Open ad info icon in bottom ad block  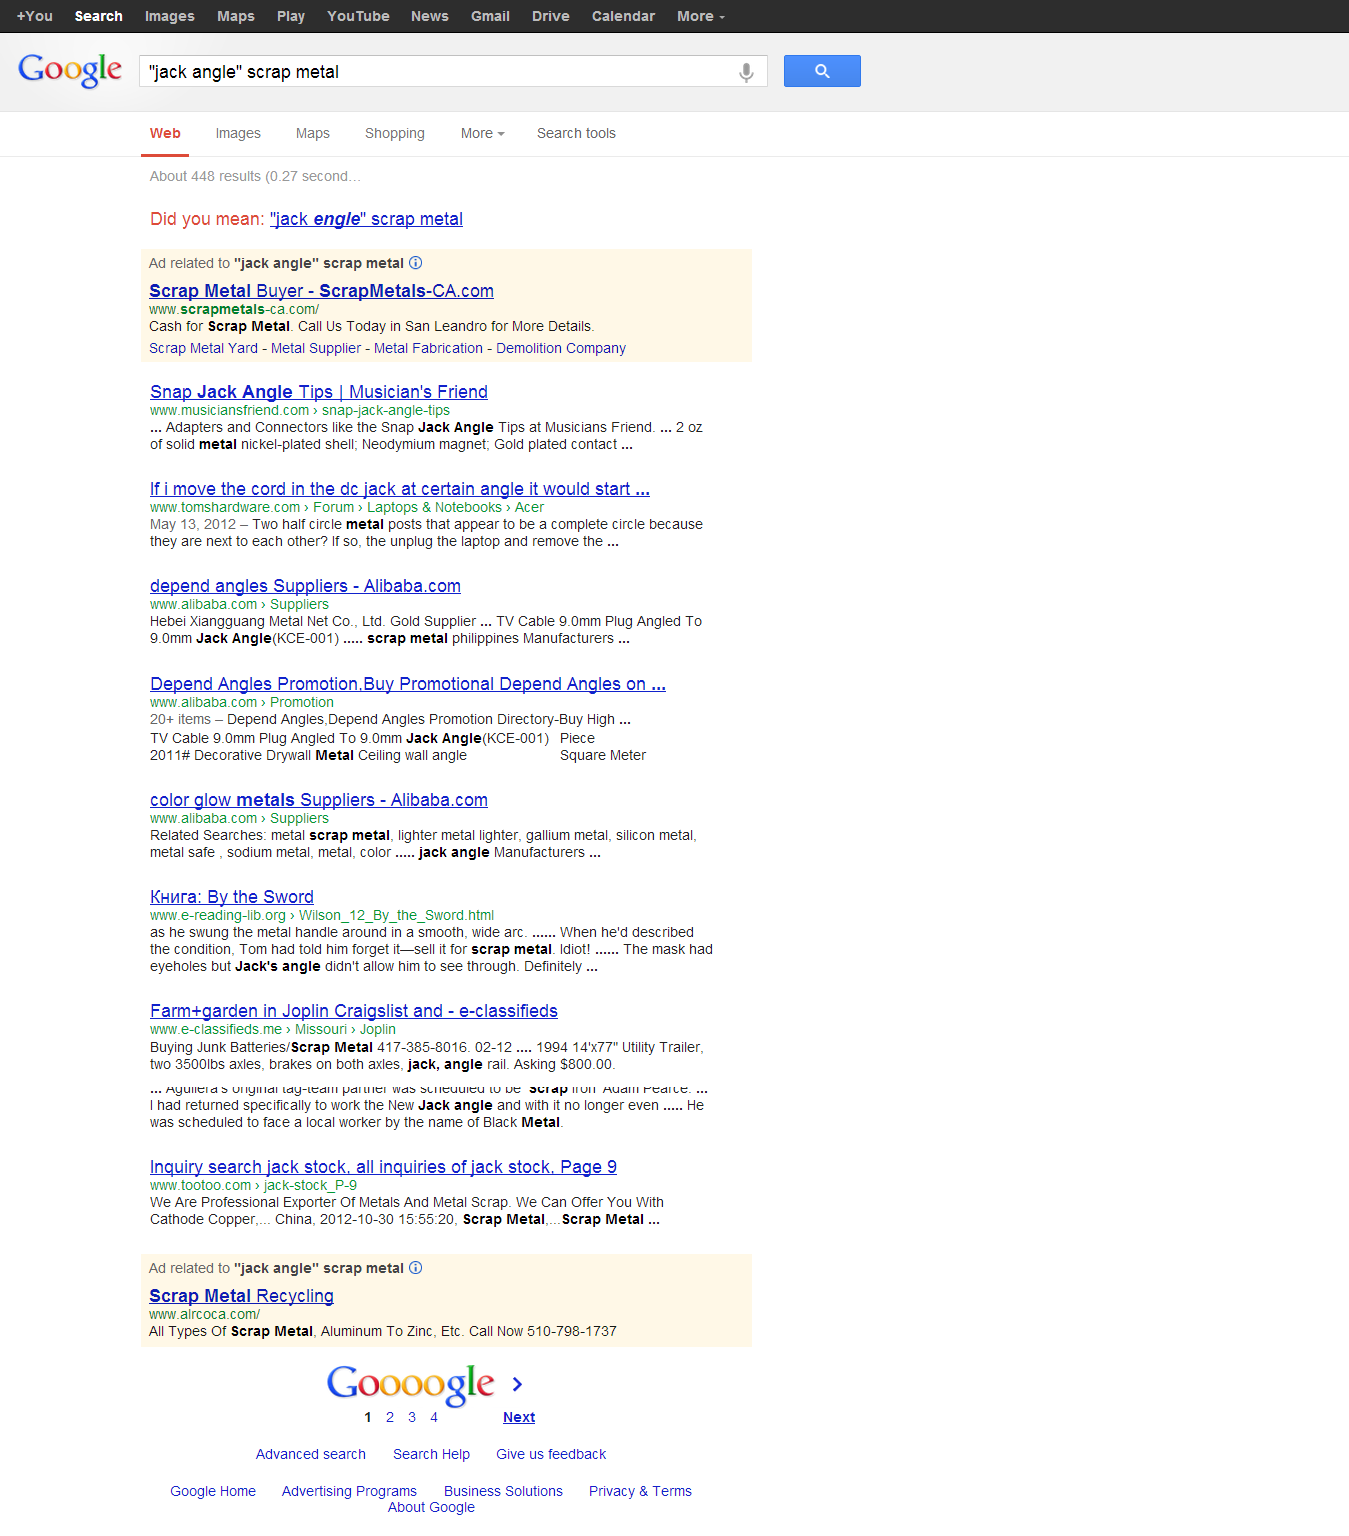click(x=416, y=1268)
